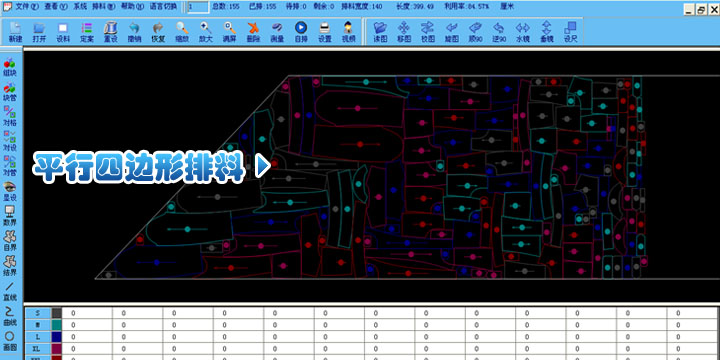Start auto nesting with 自排 button

click(x=301, y=32)
